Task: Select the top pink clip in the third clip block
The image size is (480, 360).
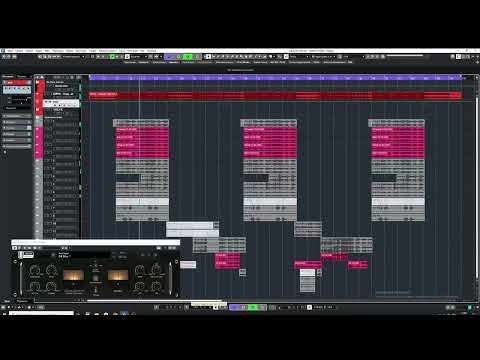Action: (x=398, y=130)
